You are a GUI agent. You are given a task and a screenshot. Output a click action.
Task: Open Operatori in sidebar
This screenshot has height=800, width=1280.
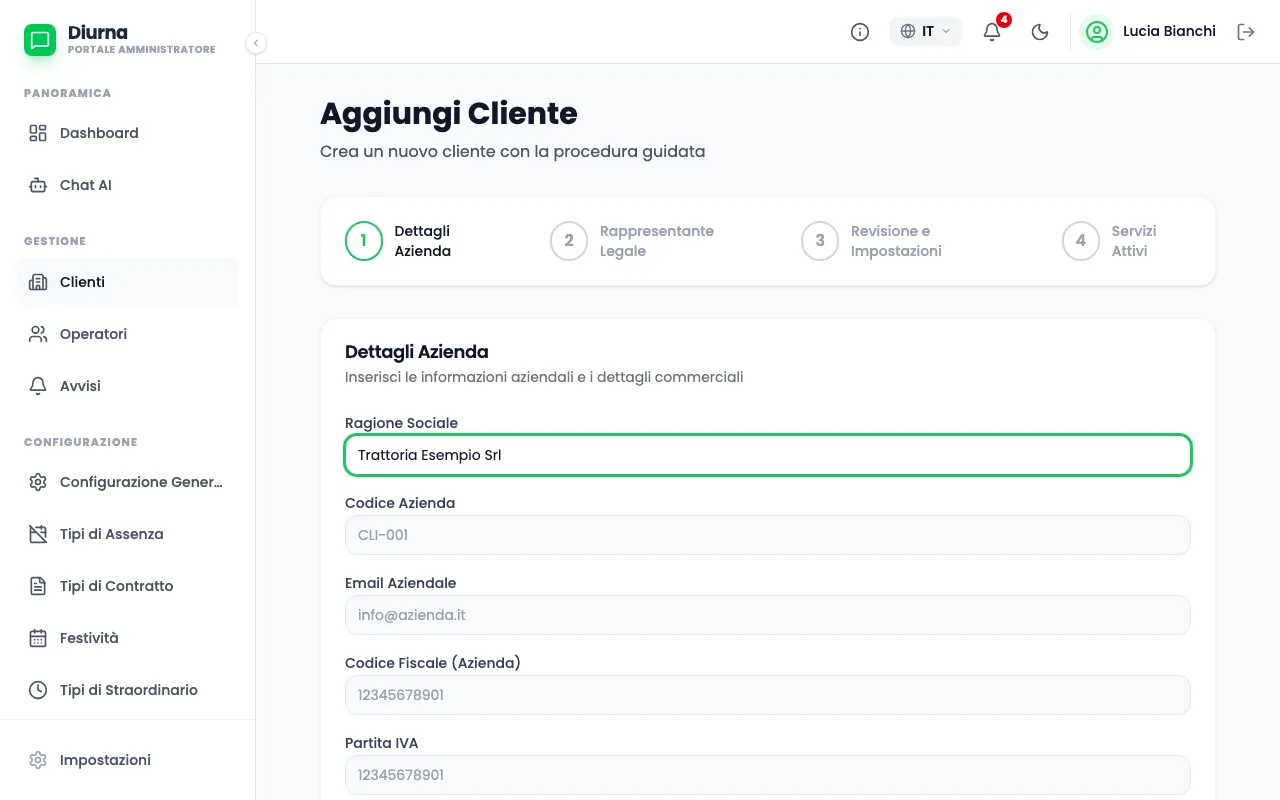[128, 334]
